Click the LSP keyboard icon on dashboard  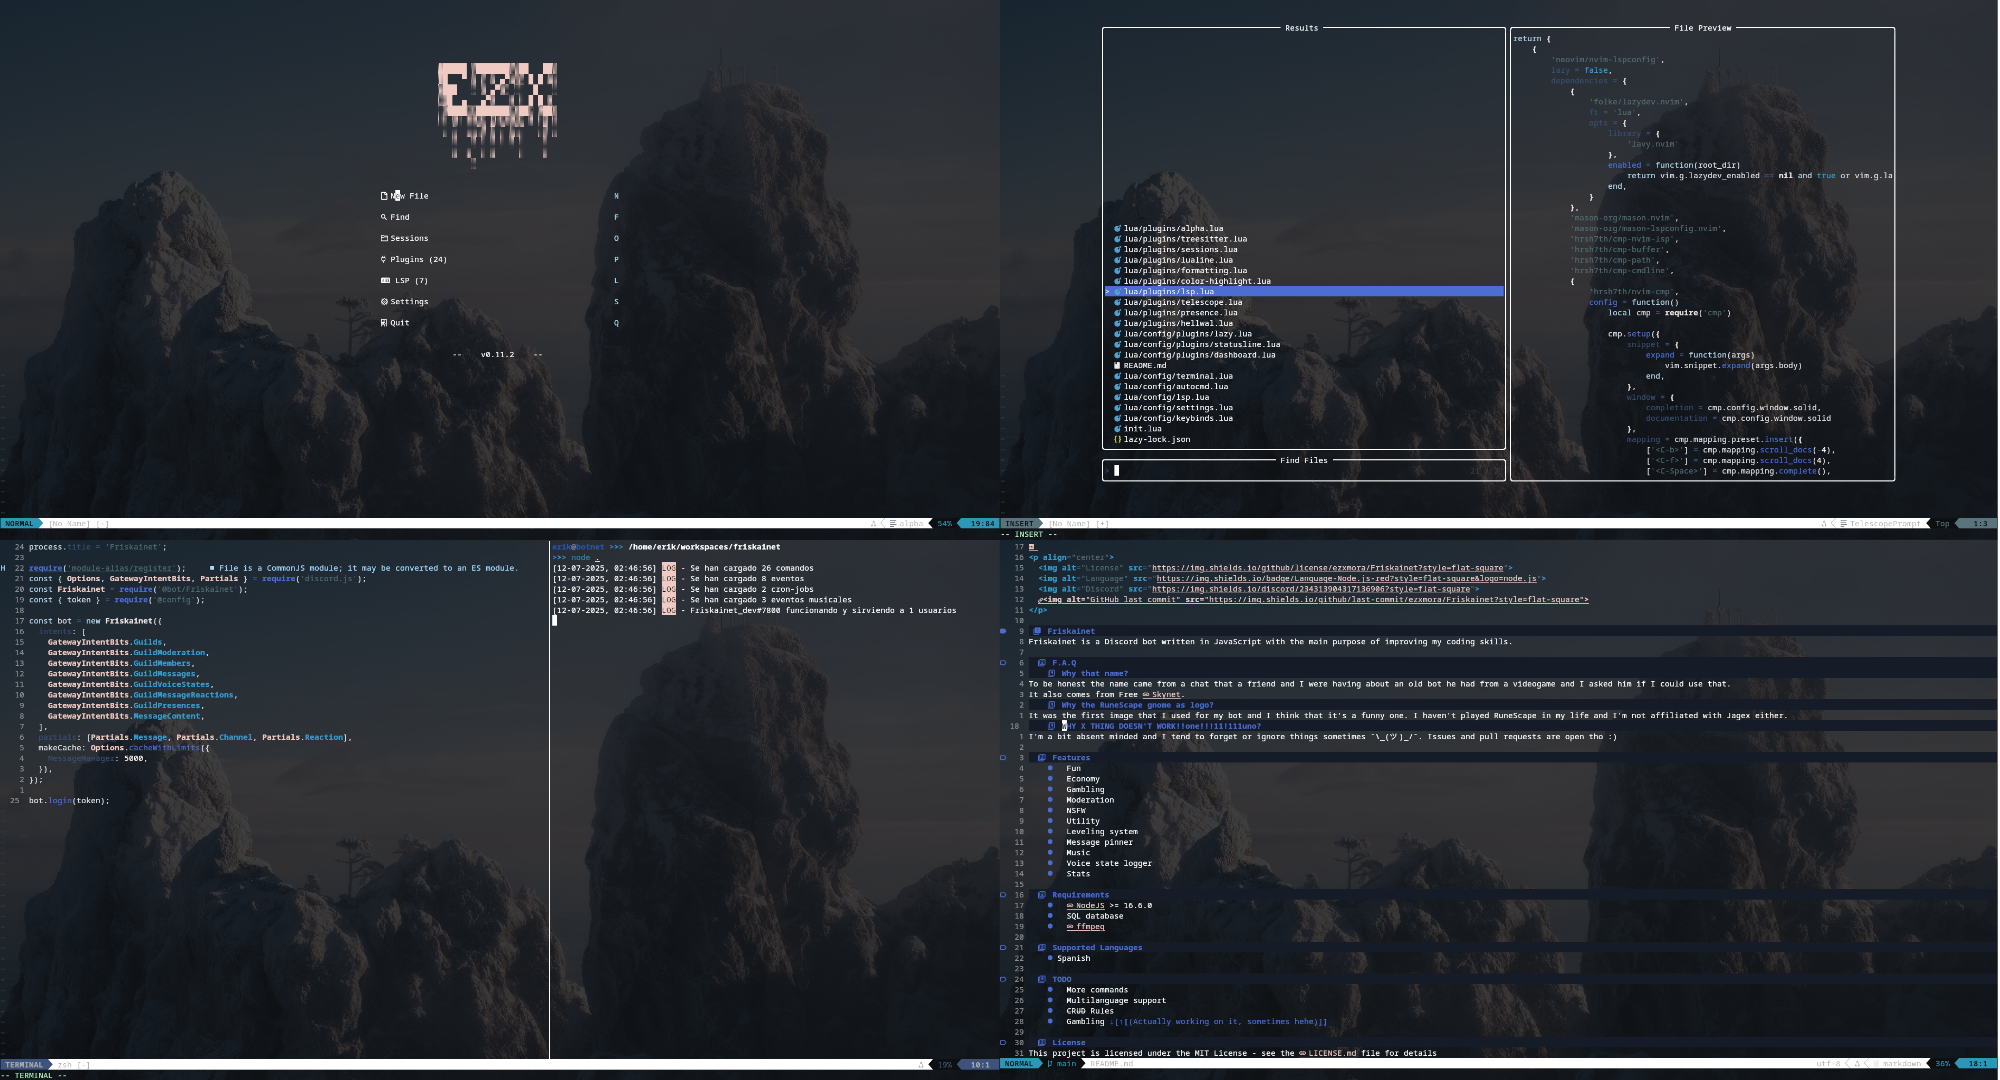[385, 281]
